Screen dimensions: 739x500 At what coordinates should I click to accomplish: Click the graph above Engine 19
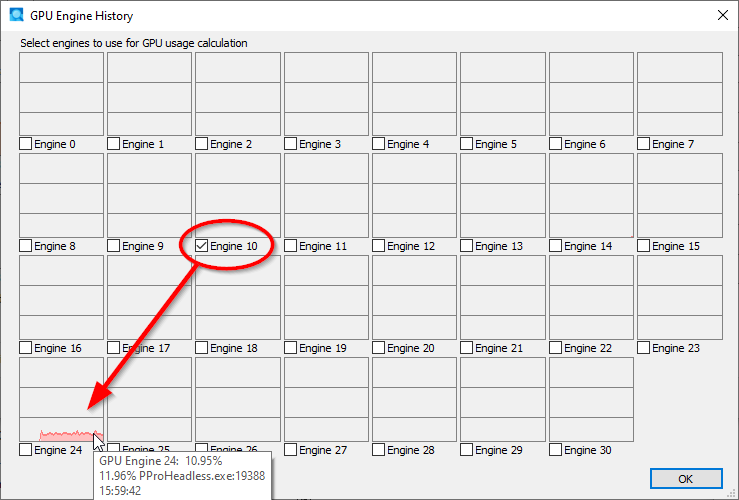(x=326, y=297)
